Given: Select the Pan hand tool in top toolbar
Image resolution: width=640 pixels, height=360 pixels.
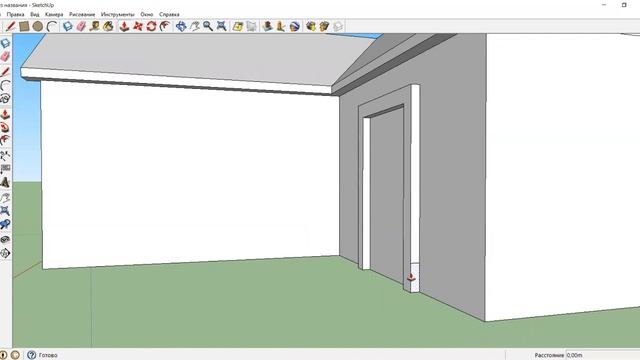Looking at the screenshot, I should 195,27.
